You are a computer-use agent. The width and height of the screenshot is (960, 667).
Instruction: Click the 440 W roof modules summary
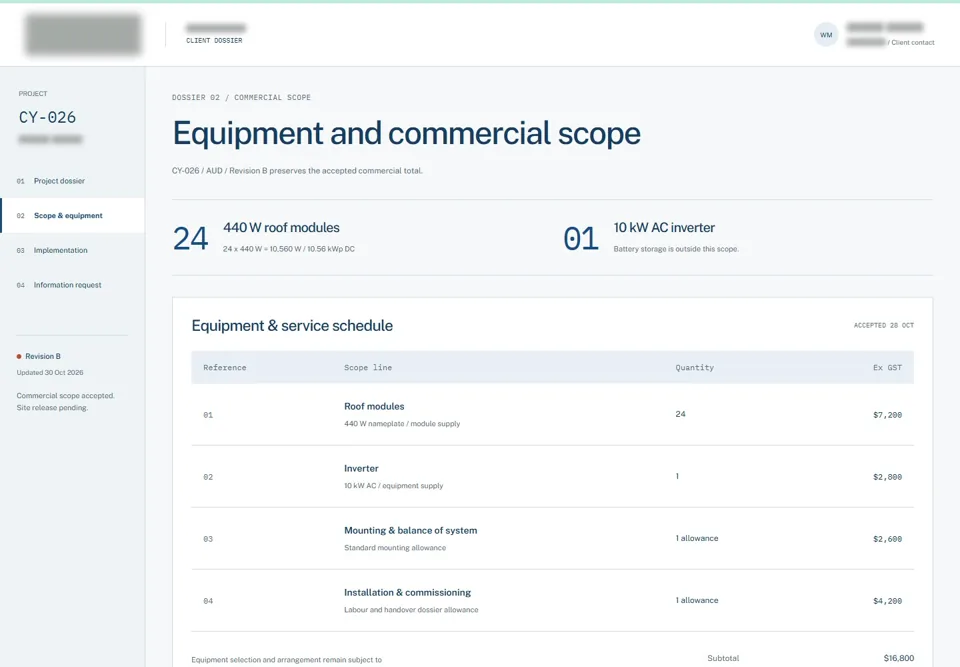[281, 227]
